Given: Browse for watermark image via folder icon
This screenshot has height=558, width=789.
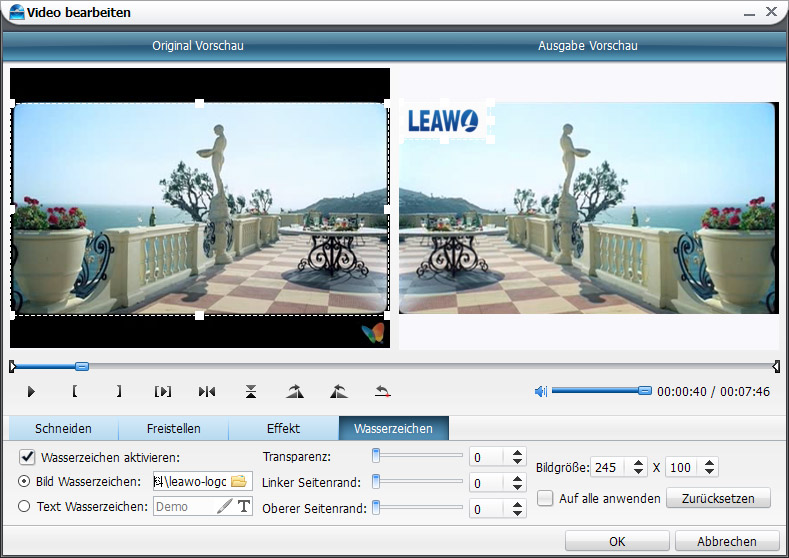Looking at the screenshot, I should (238, 481).
